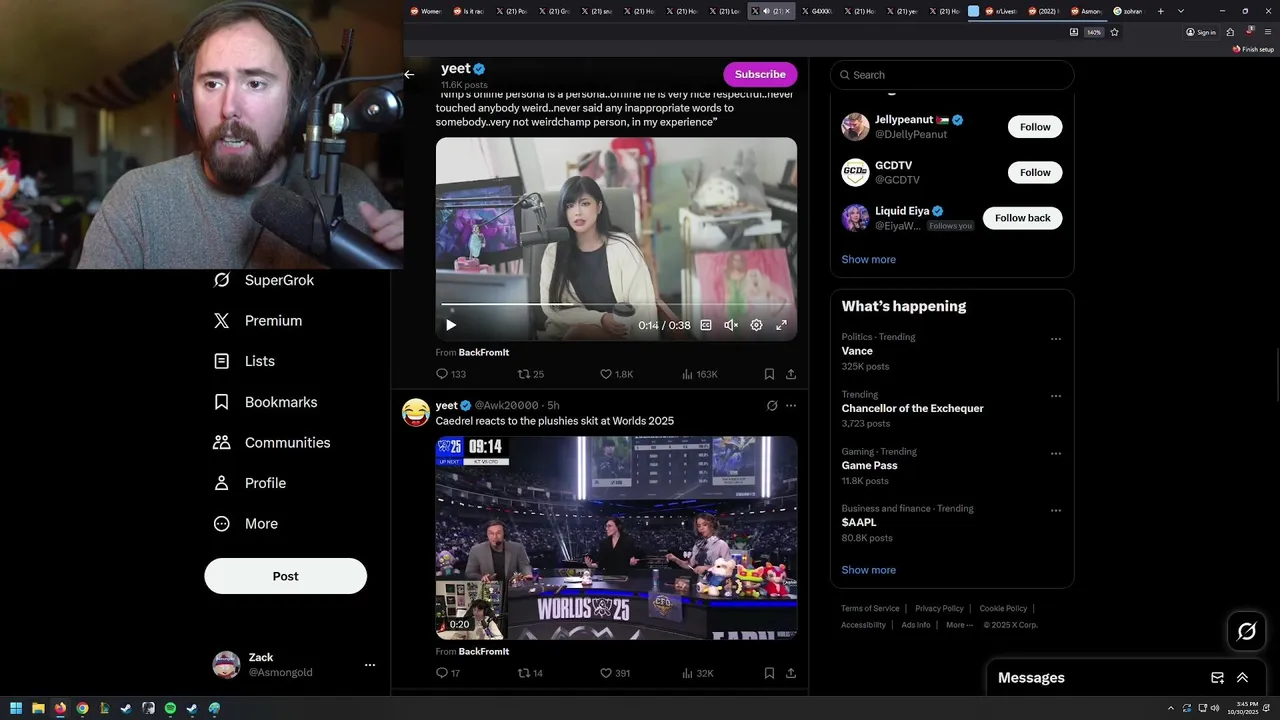Open account menu next to Zack
This screenshot has width=1280, height=720.
(370, 665)
